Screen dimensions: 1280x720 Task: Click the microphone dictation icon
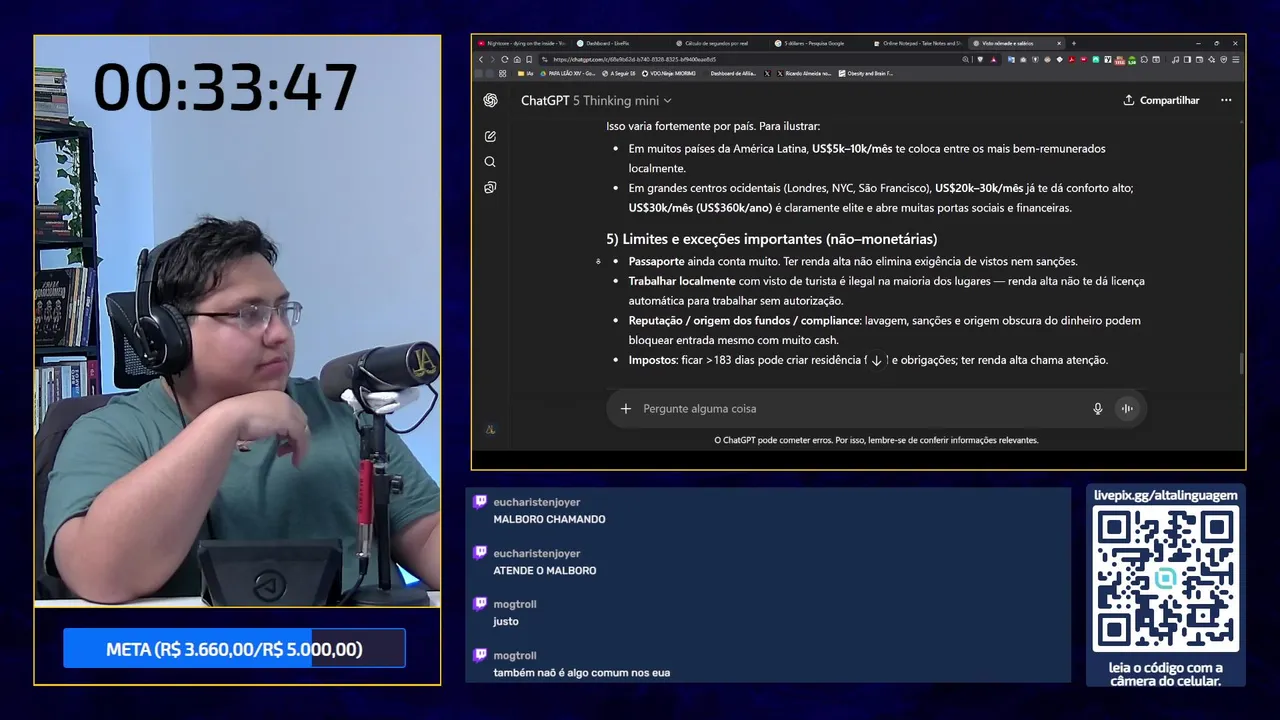click(1097, 408)
